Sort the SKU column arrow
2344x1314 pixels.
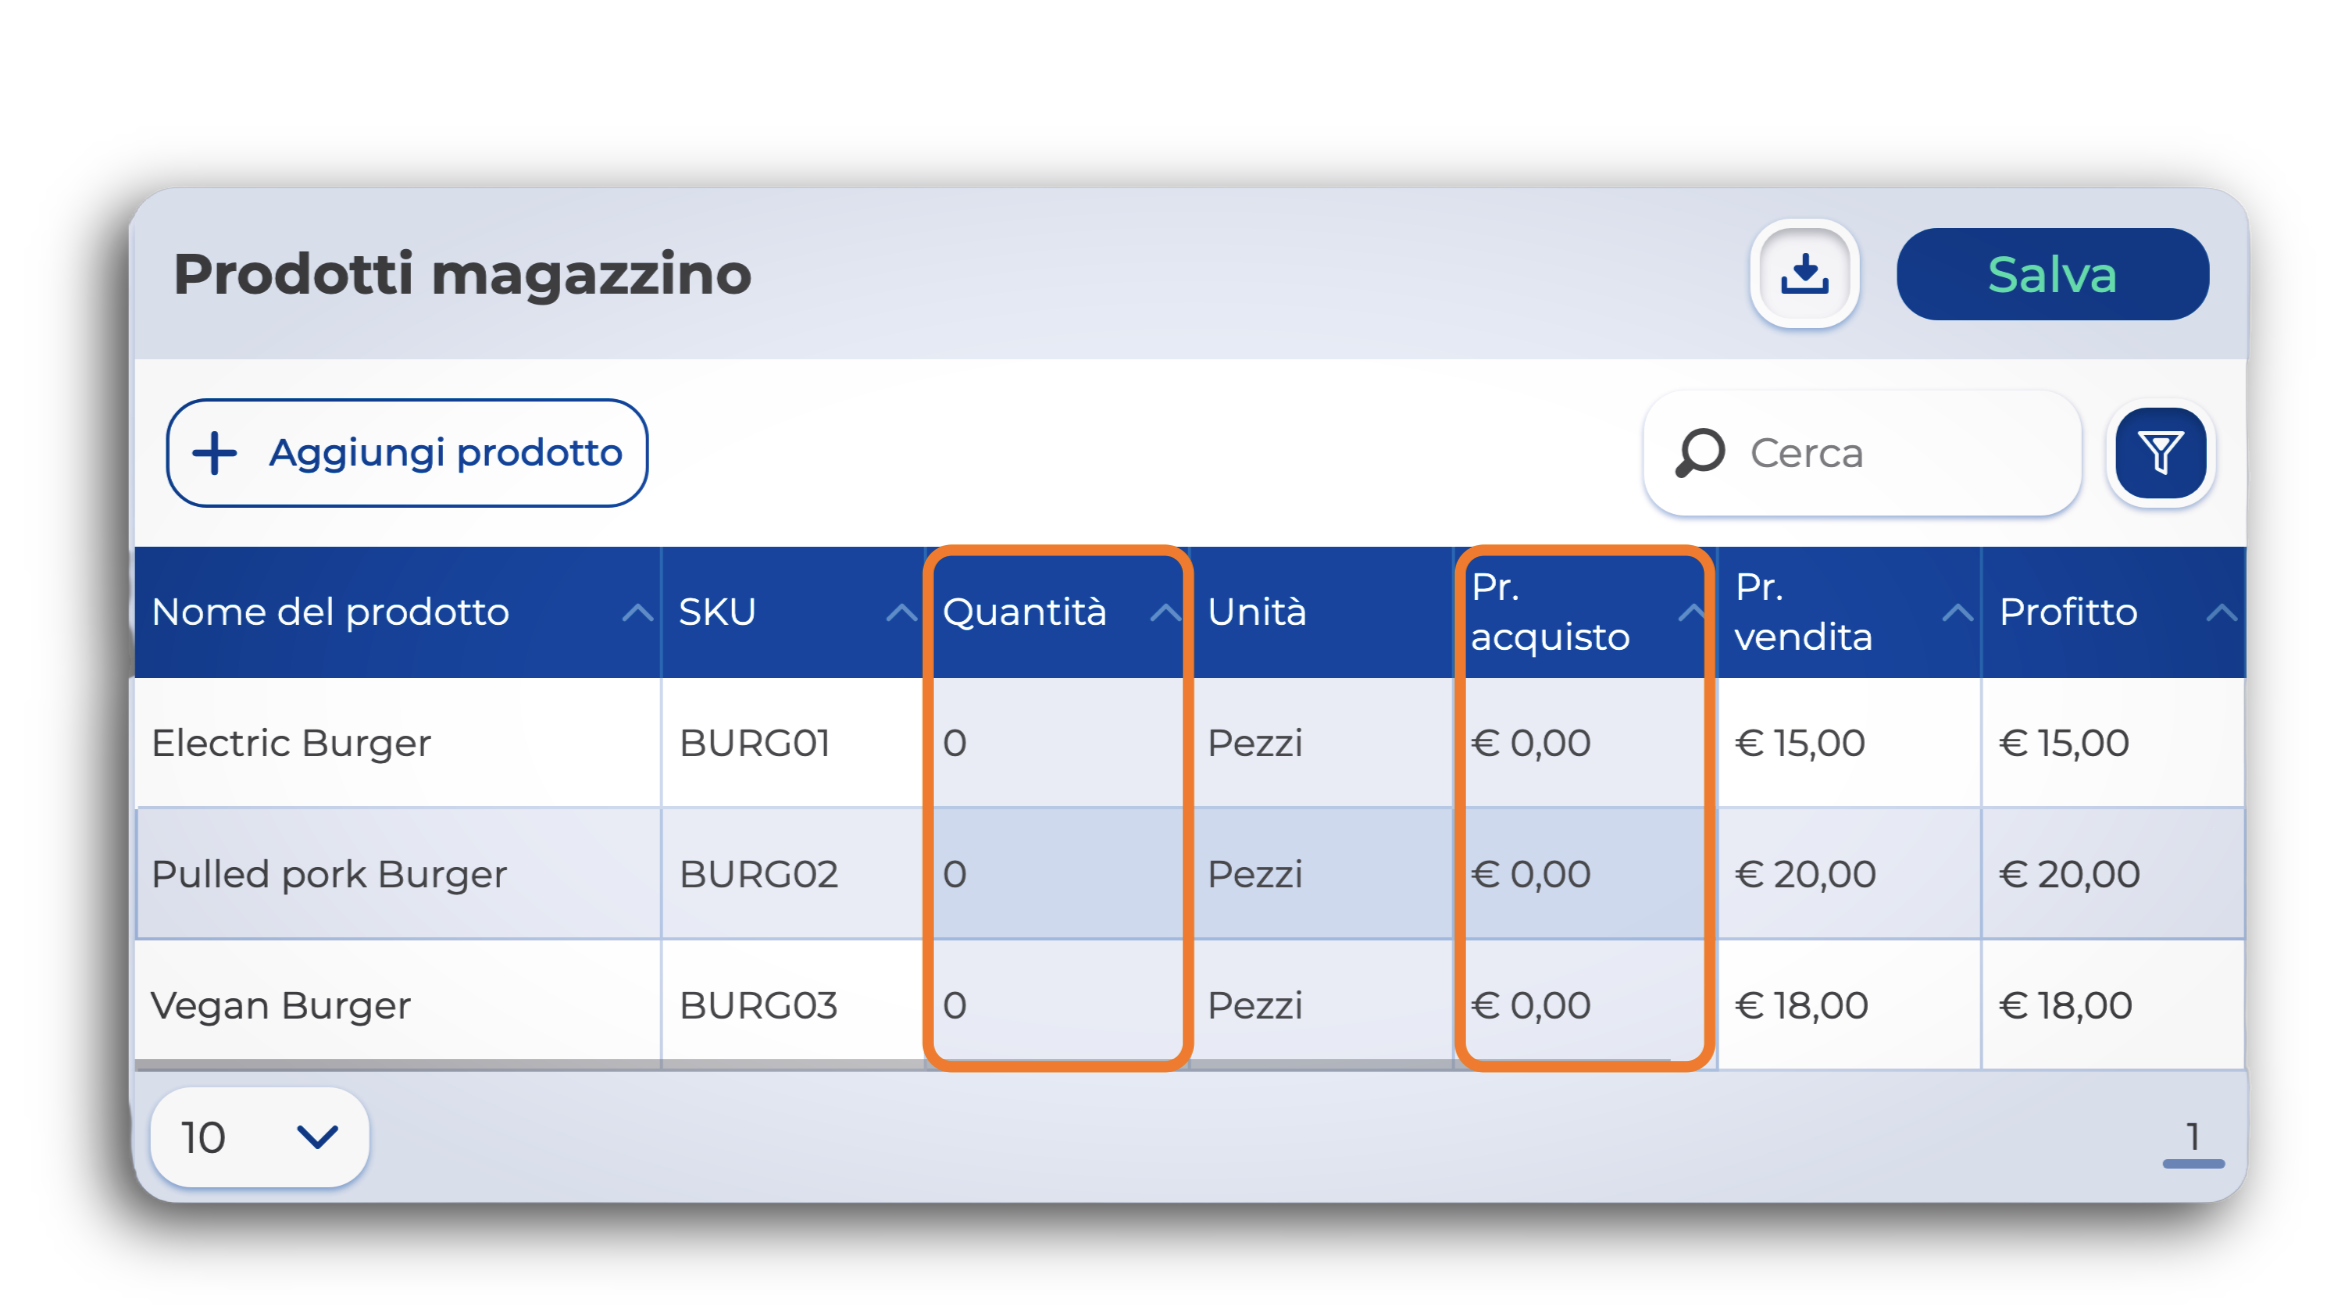[901, 613]
